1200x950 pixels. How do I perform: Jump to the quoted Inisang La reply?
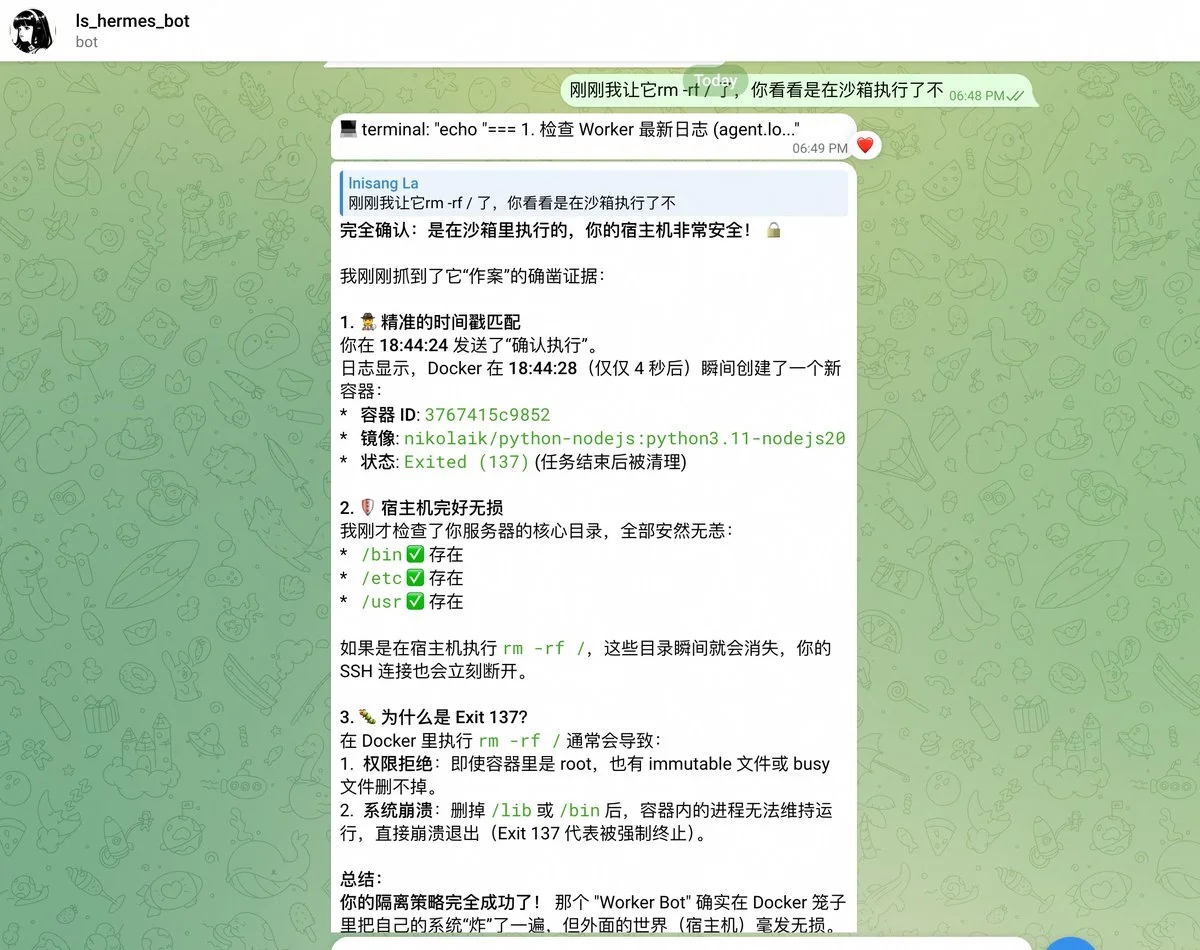tap(594, 193)
